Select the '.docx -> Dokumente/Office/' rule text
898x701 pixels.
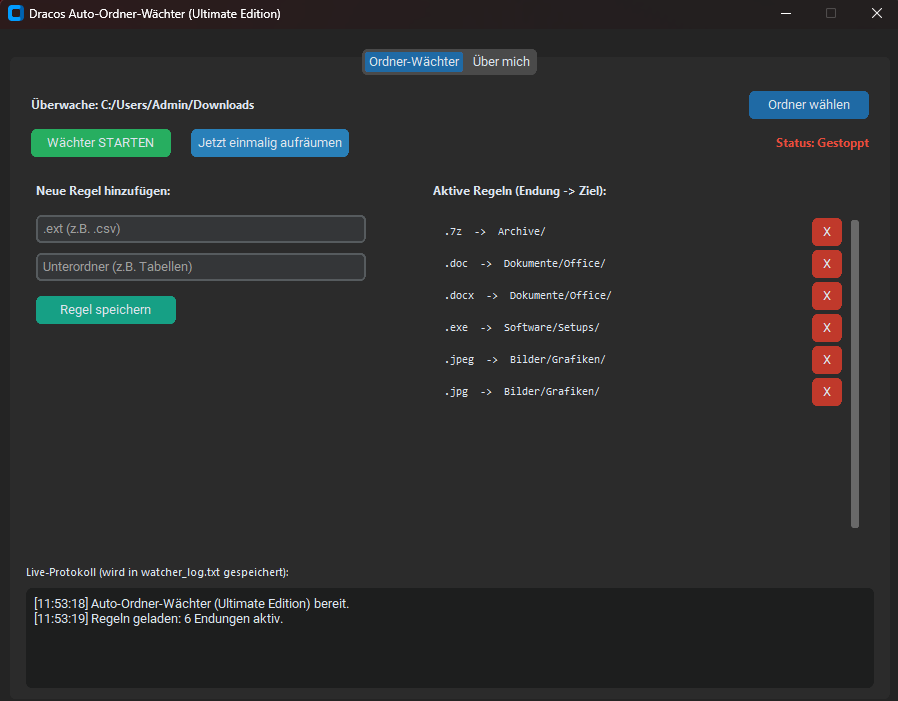(x=528, y=296)
